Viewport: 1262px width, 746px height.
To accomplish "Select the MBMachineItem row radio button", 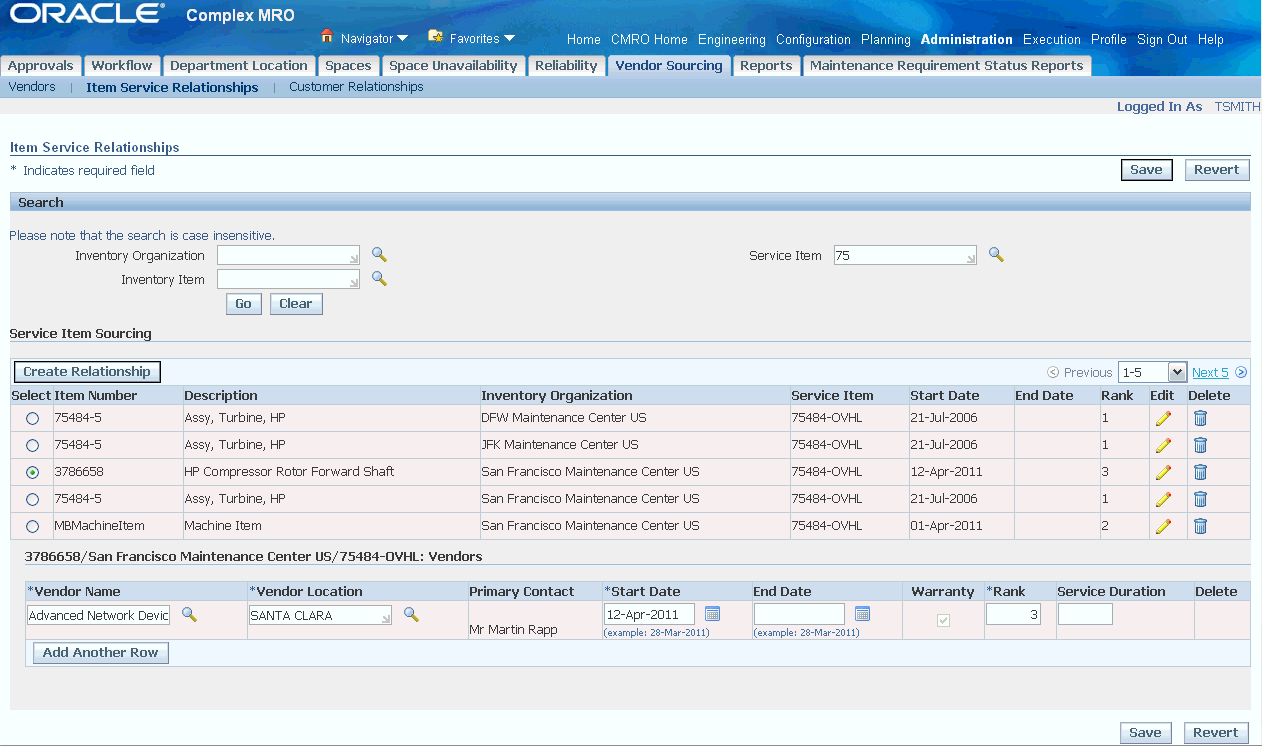I will click(x=33, y=526).
